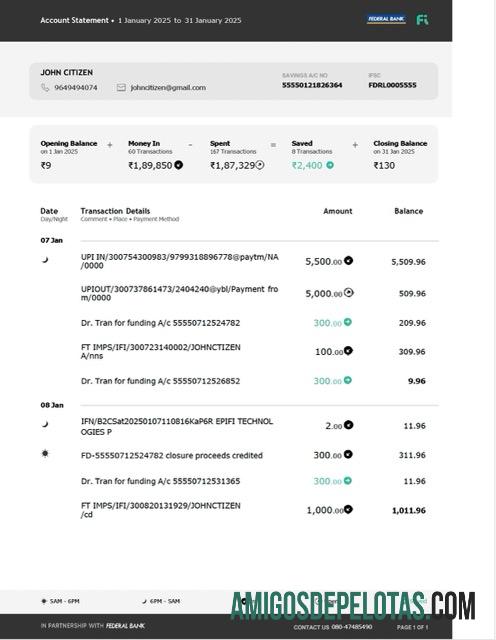Click the green icon beside first 300.00 amount
The height and width of the screenshot is (640, 496).
347,322
